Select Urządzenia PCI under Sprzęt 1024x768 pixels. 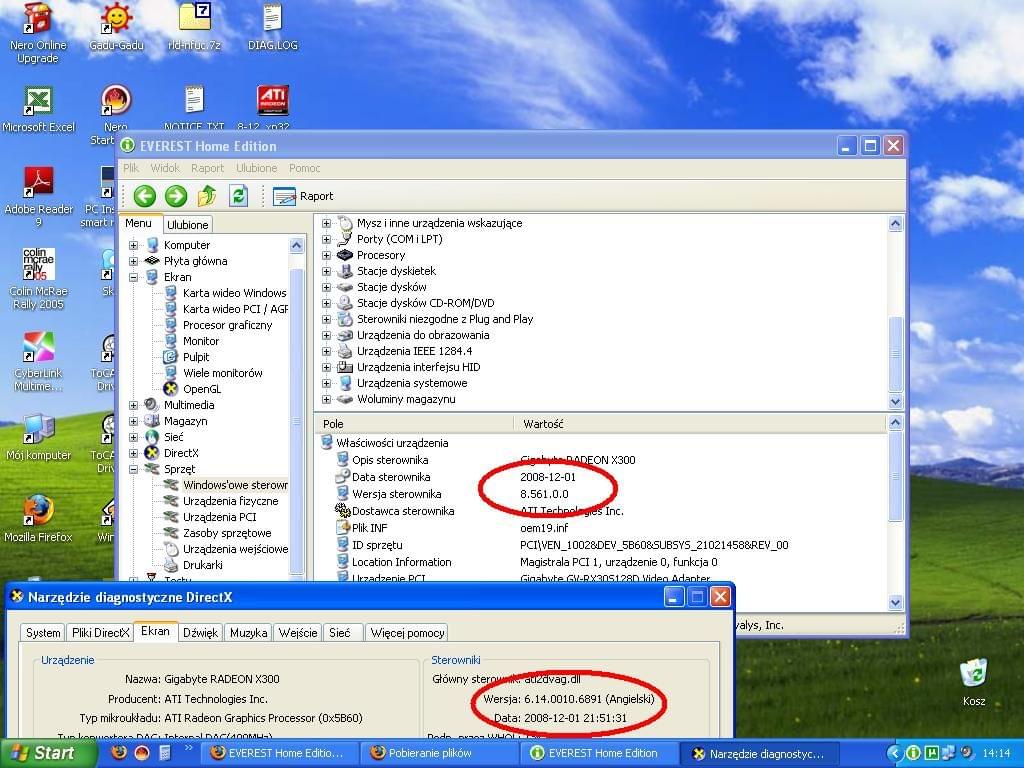[219, 517]
